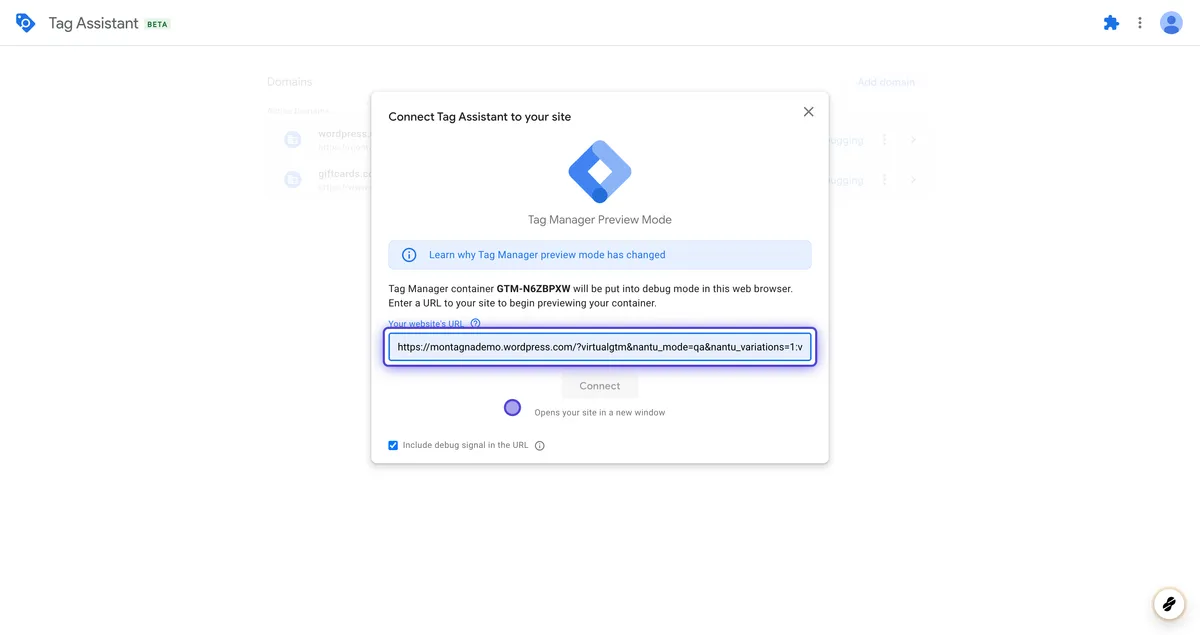The height and width of the screenshot is (635, 1200).
Task: Click Add domain link
Action: [x=886, y=82]
